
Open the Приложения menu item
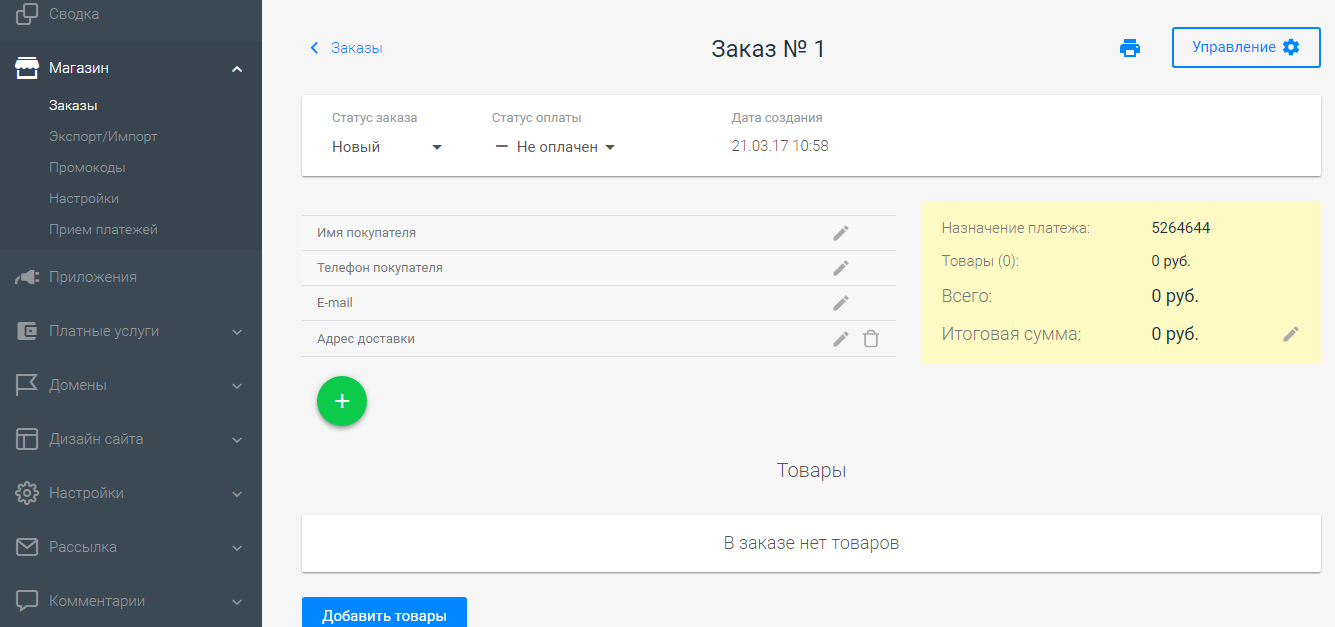coord(93,277)
